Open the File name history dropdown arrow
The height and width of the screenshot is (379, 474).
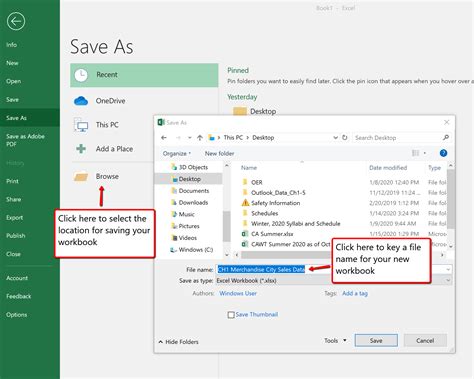pyautogui.click(x=448, y=269)
